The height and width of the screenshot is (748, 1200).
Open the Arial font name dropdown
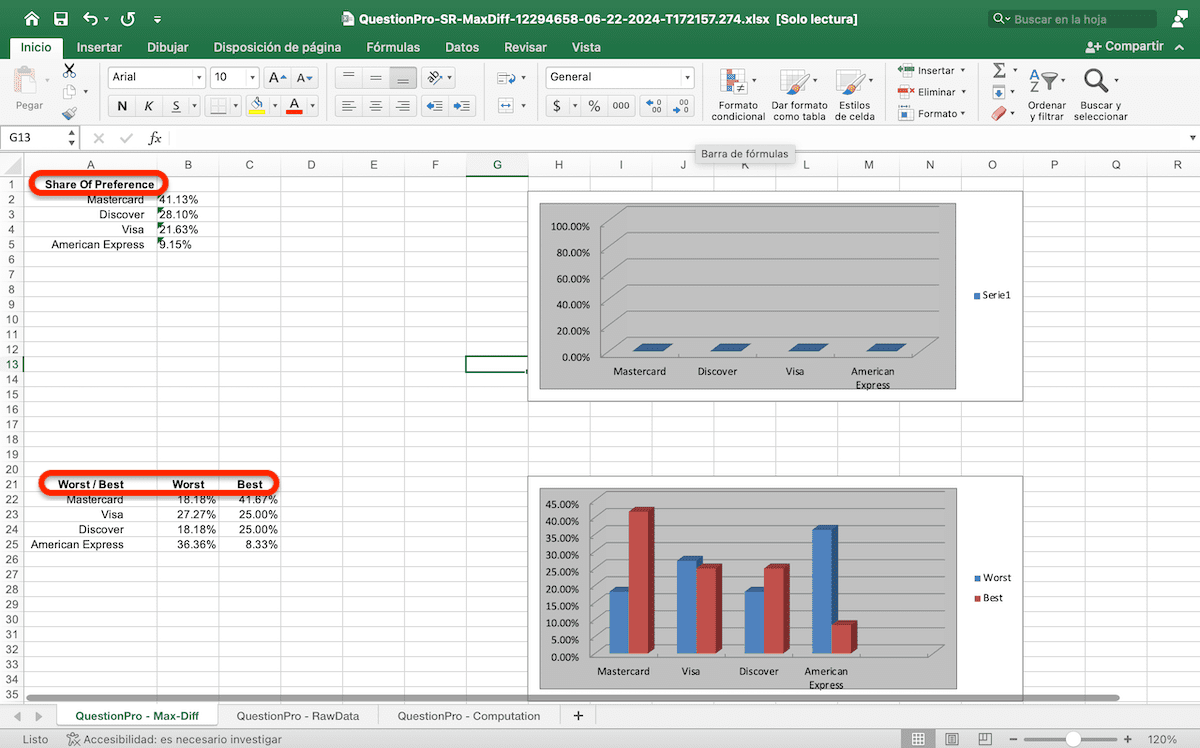pos(198,78)
